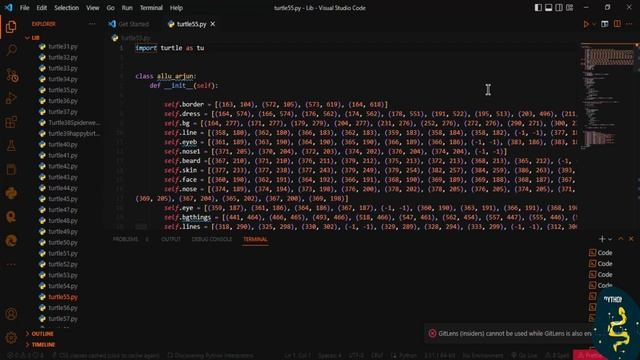This screenshot has height=360, width=640.
Task: Place cursor on import turtle line
Action: click(x=169, y=48)
